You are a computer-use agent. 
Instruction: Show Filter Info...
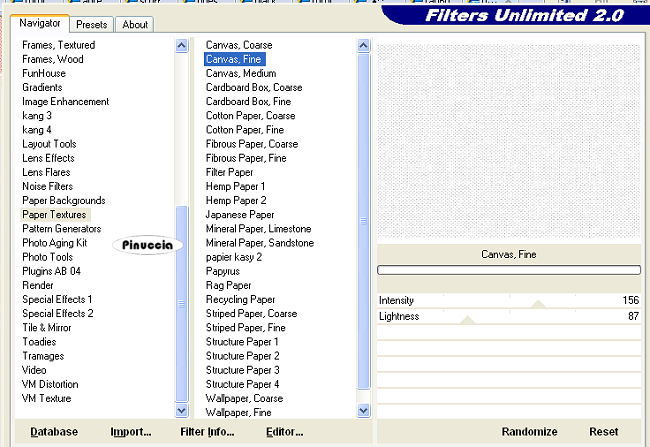[x=207, y=432]
